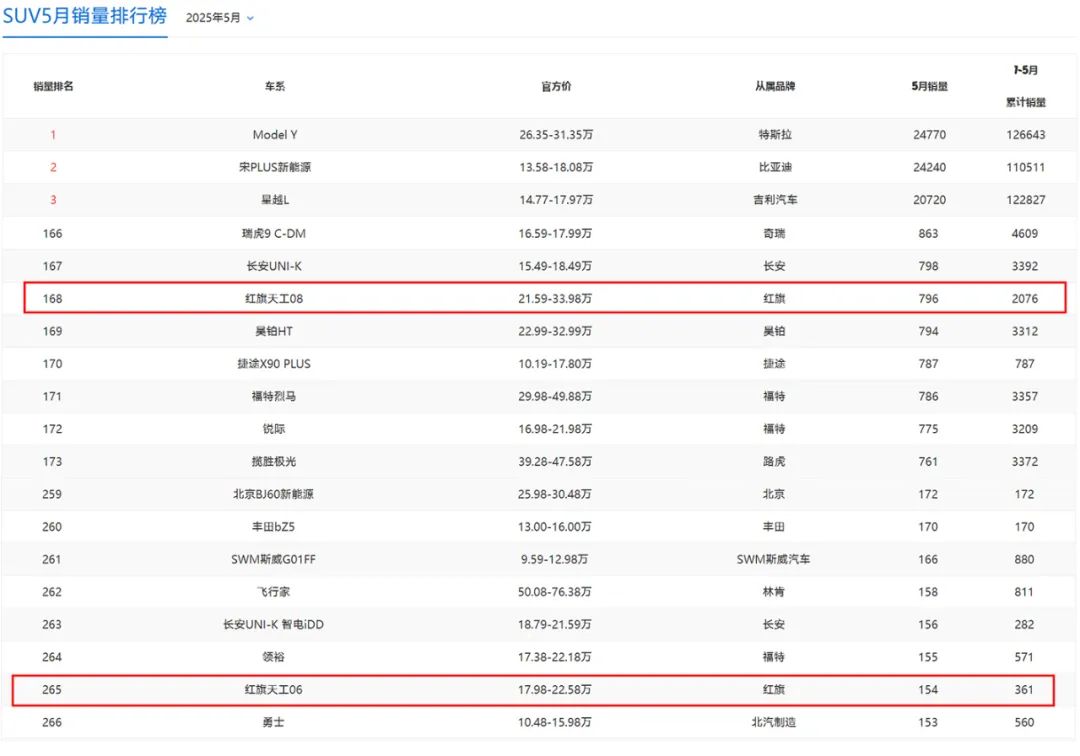
Task: Select the 昊铂HT series name
Action: click(x=273, y=331)
